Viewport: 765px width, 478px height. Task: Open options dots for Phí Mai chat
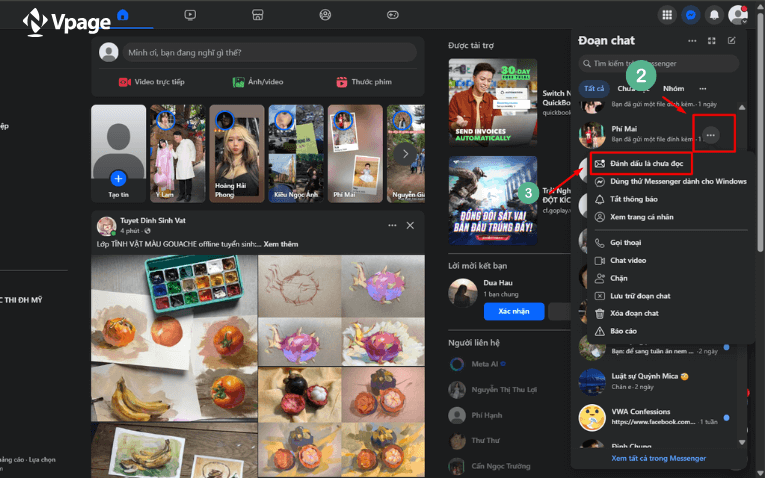click(711, 135)
